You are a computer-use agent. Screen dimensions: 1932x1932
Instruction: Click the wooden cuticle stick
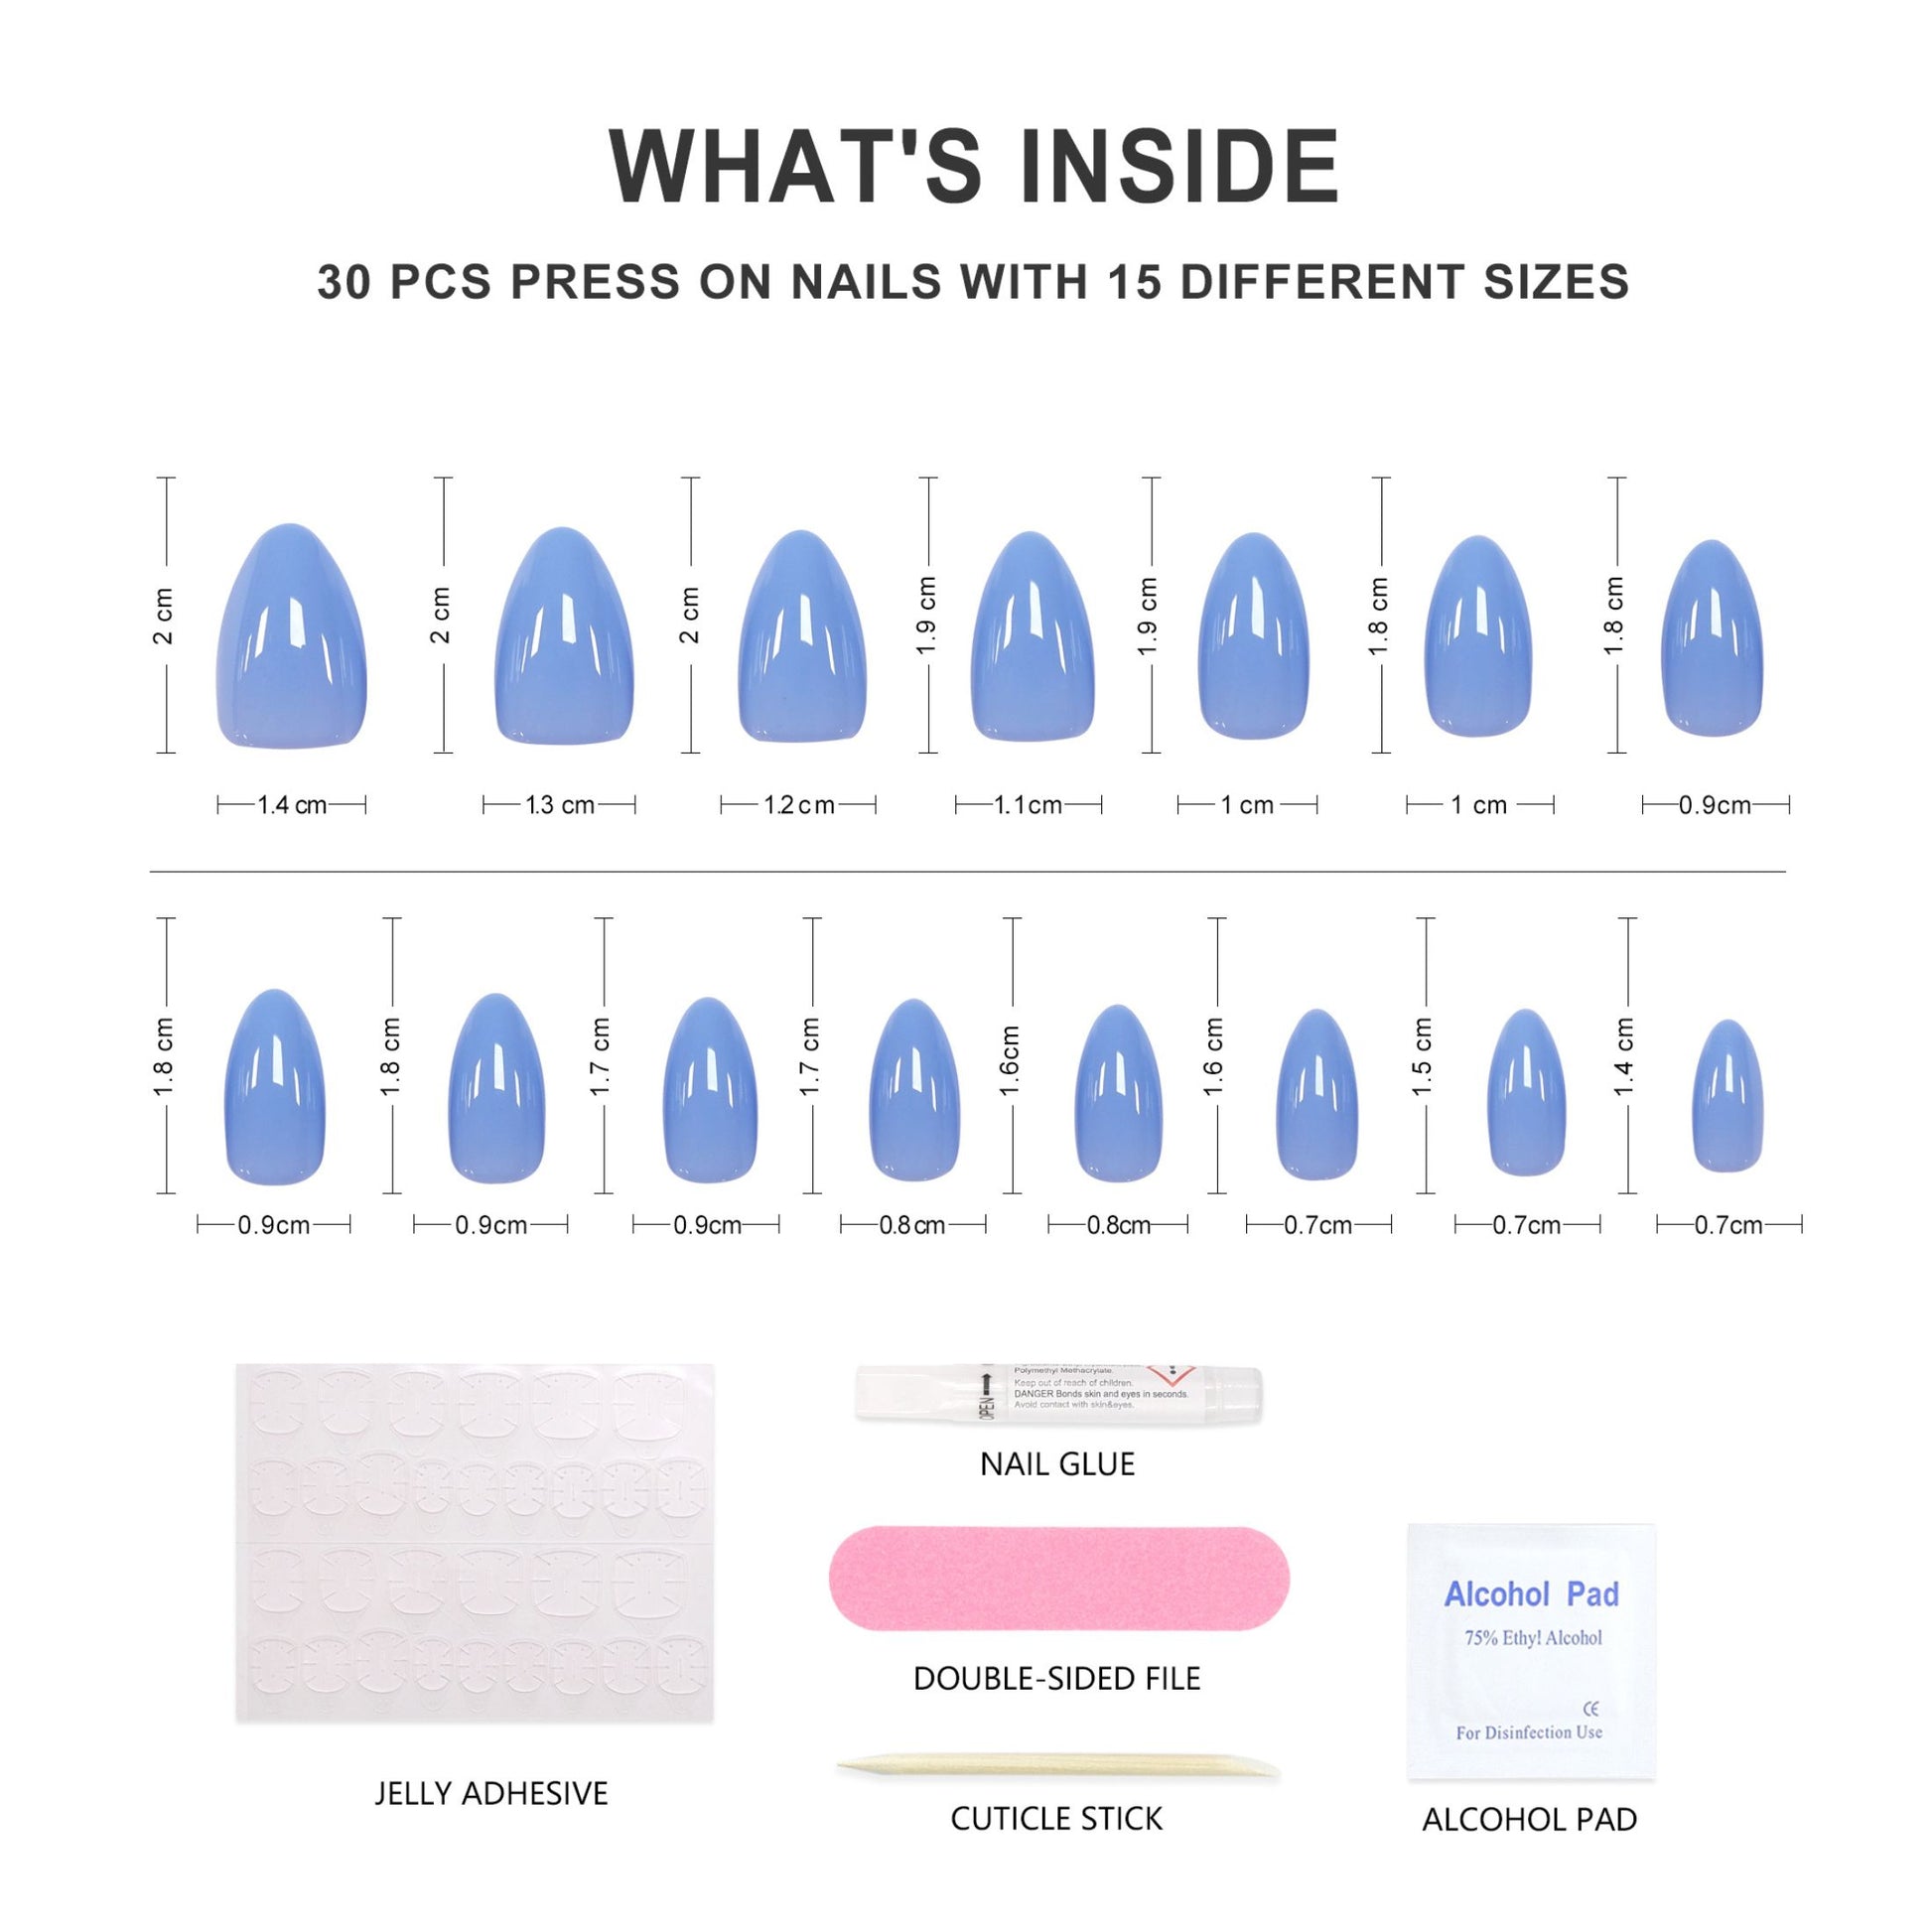[1058, 1768]
